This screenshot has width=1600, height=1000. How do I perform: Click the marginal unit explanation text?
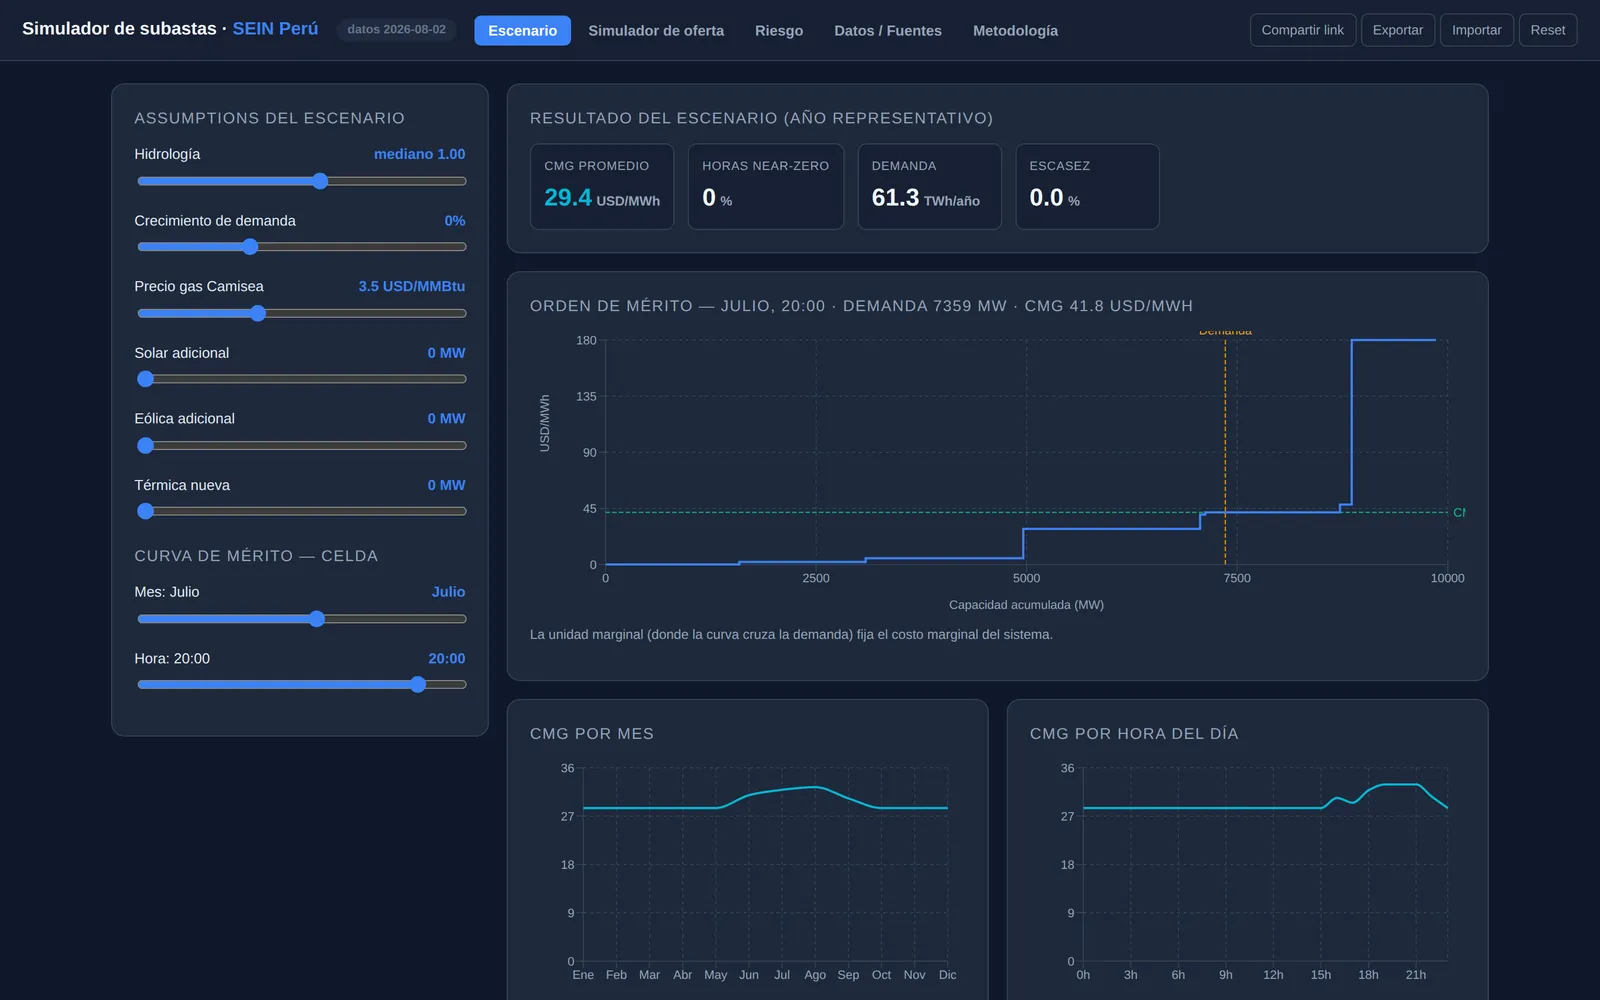point(791,635)
